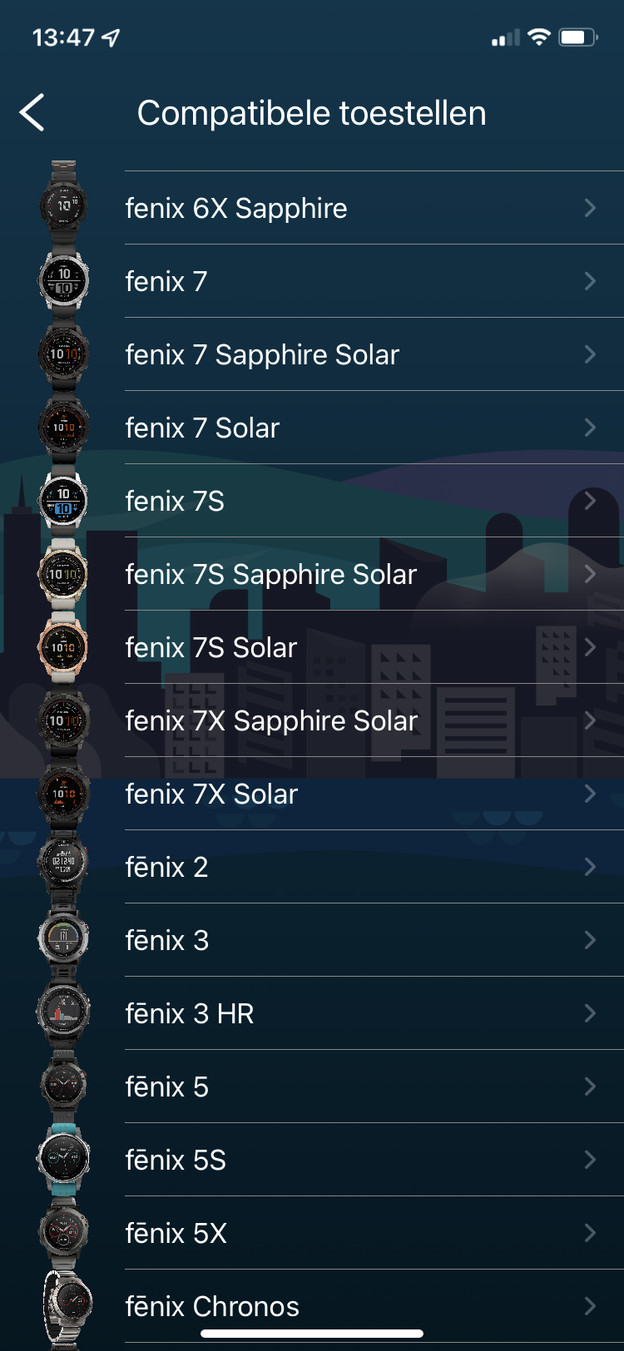Viewport: 624px width, 1351px height.
Task: Open chevron next to fenix 7 Sapphire Solar
Action: click(x=590, y=354)
